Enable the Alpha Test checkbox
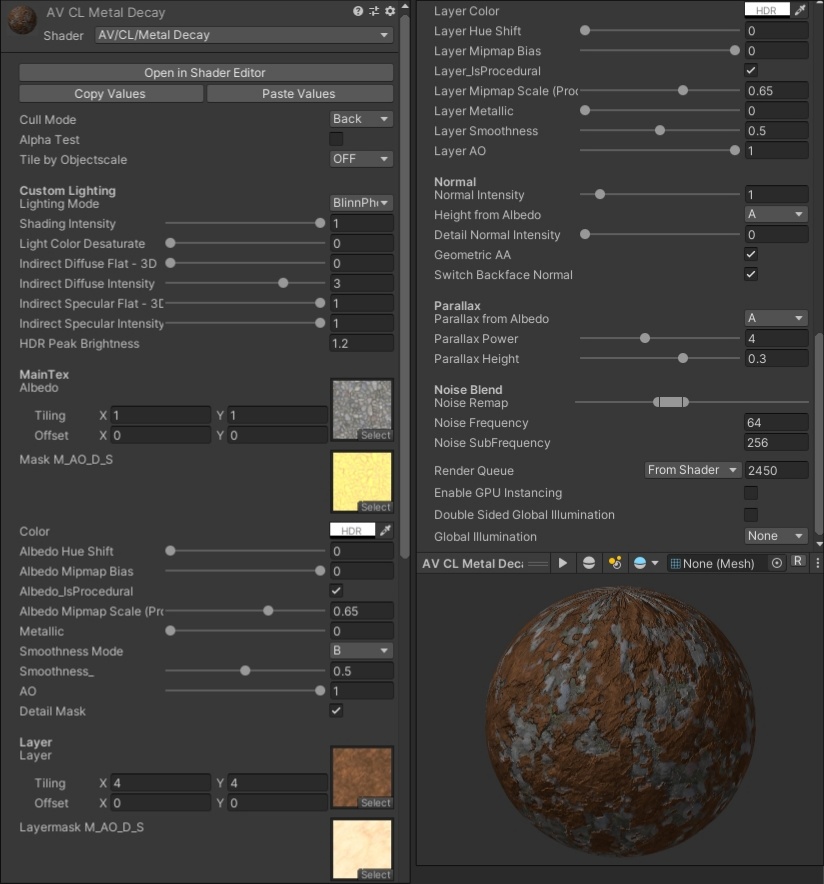Screen dimensions: 824x884 [337, 140]
